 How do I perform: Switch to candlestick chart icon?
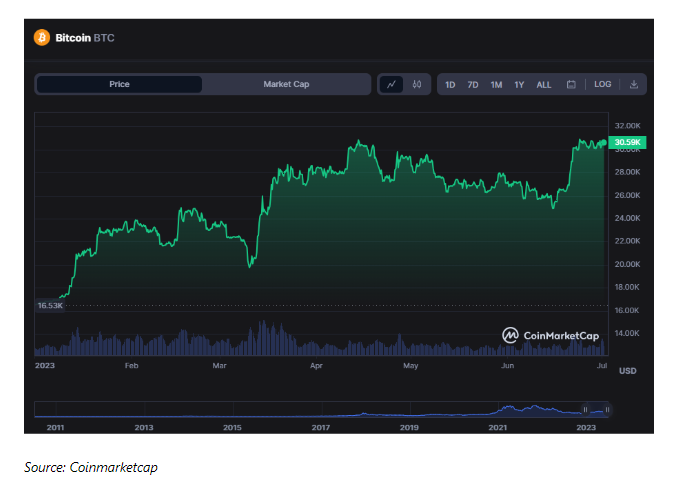(417, 84)
